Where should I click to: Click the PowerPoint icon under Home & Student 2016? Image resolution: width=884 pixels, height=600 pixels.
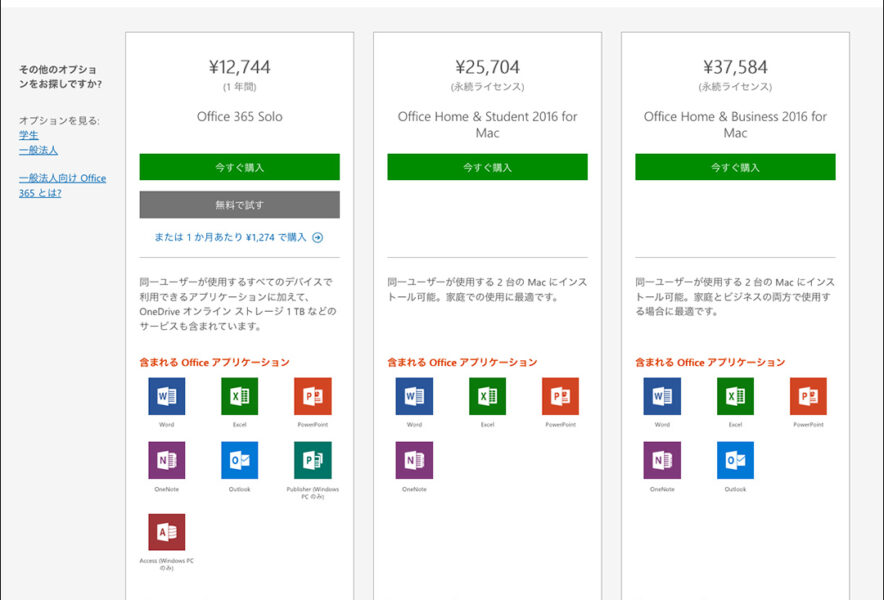(x=560, y=396)
